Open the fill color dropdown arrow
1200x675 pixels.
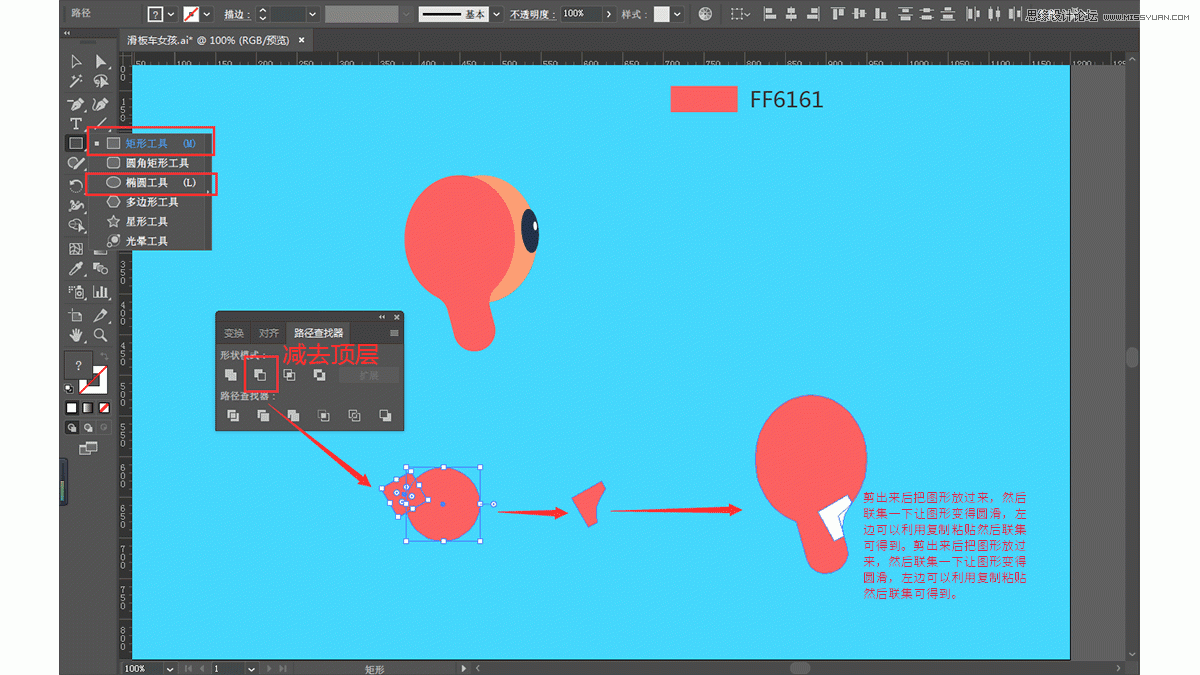[x=172, y=14]
